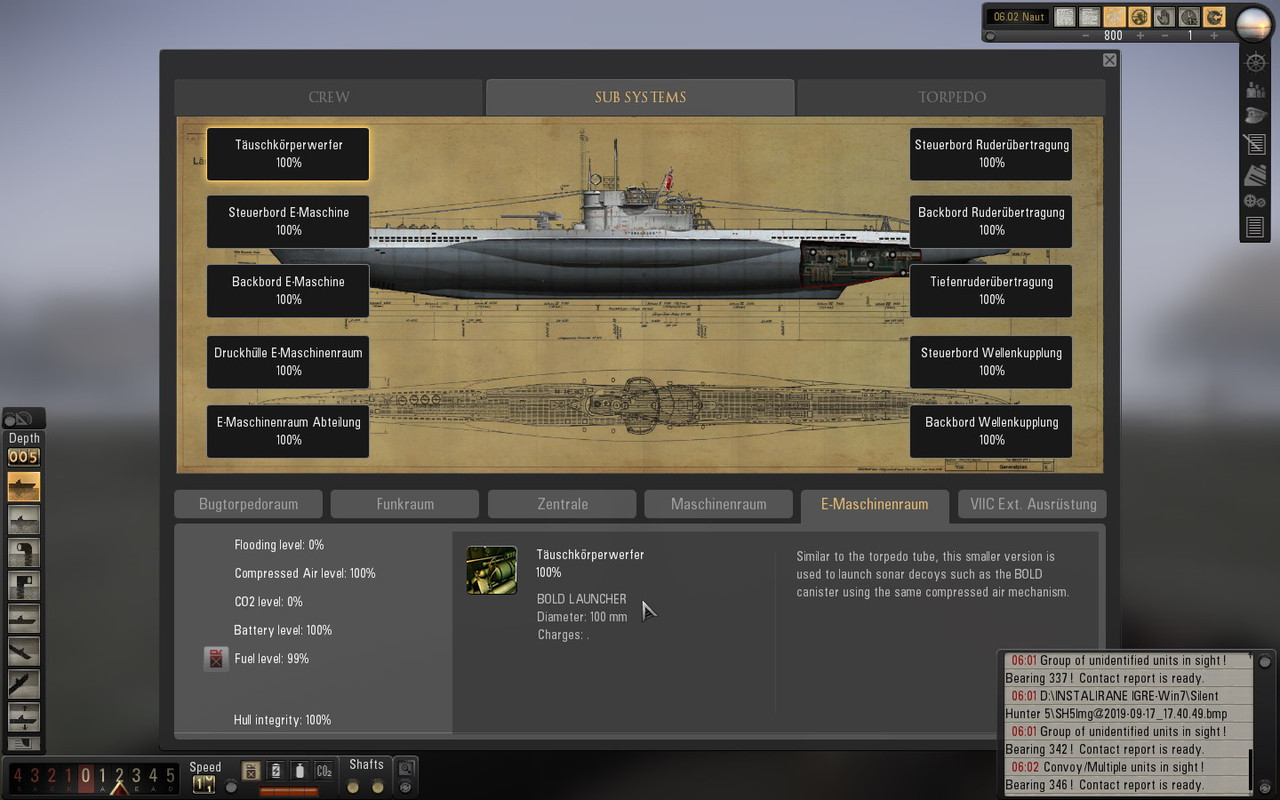The image size is (1280, 800).
Task: Select the highlighted surface depth icon
Action: point(24,487)
